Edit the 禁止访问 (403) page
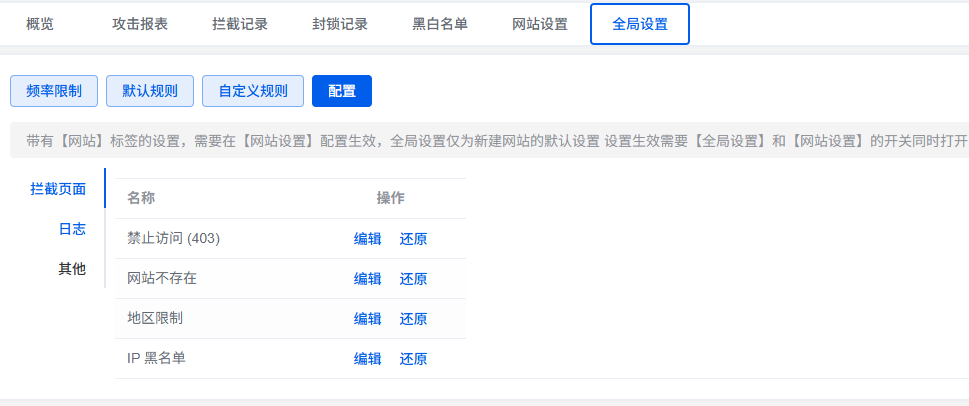The height and width of the screenshot is (406, 969). (367, 239)
